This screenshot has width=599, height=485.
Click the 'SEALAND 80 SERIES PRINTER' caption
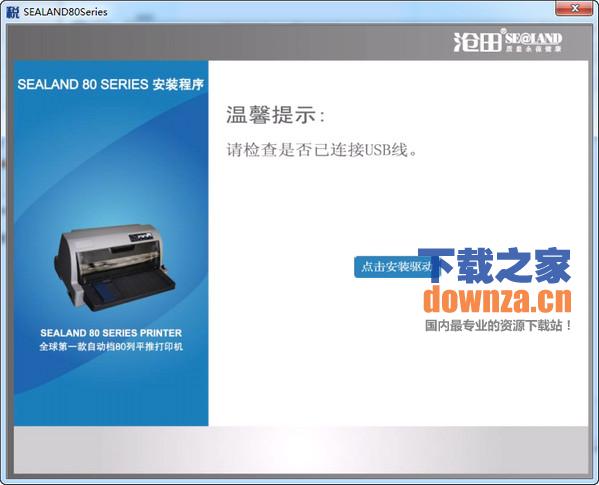click(111, 333)
